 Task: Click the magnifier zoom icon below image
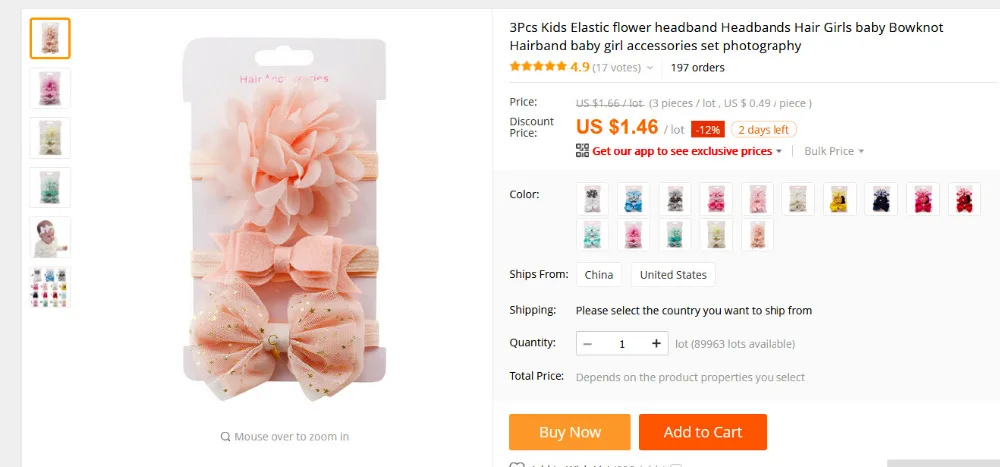point(226,436)
